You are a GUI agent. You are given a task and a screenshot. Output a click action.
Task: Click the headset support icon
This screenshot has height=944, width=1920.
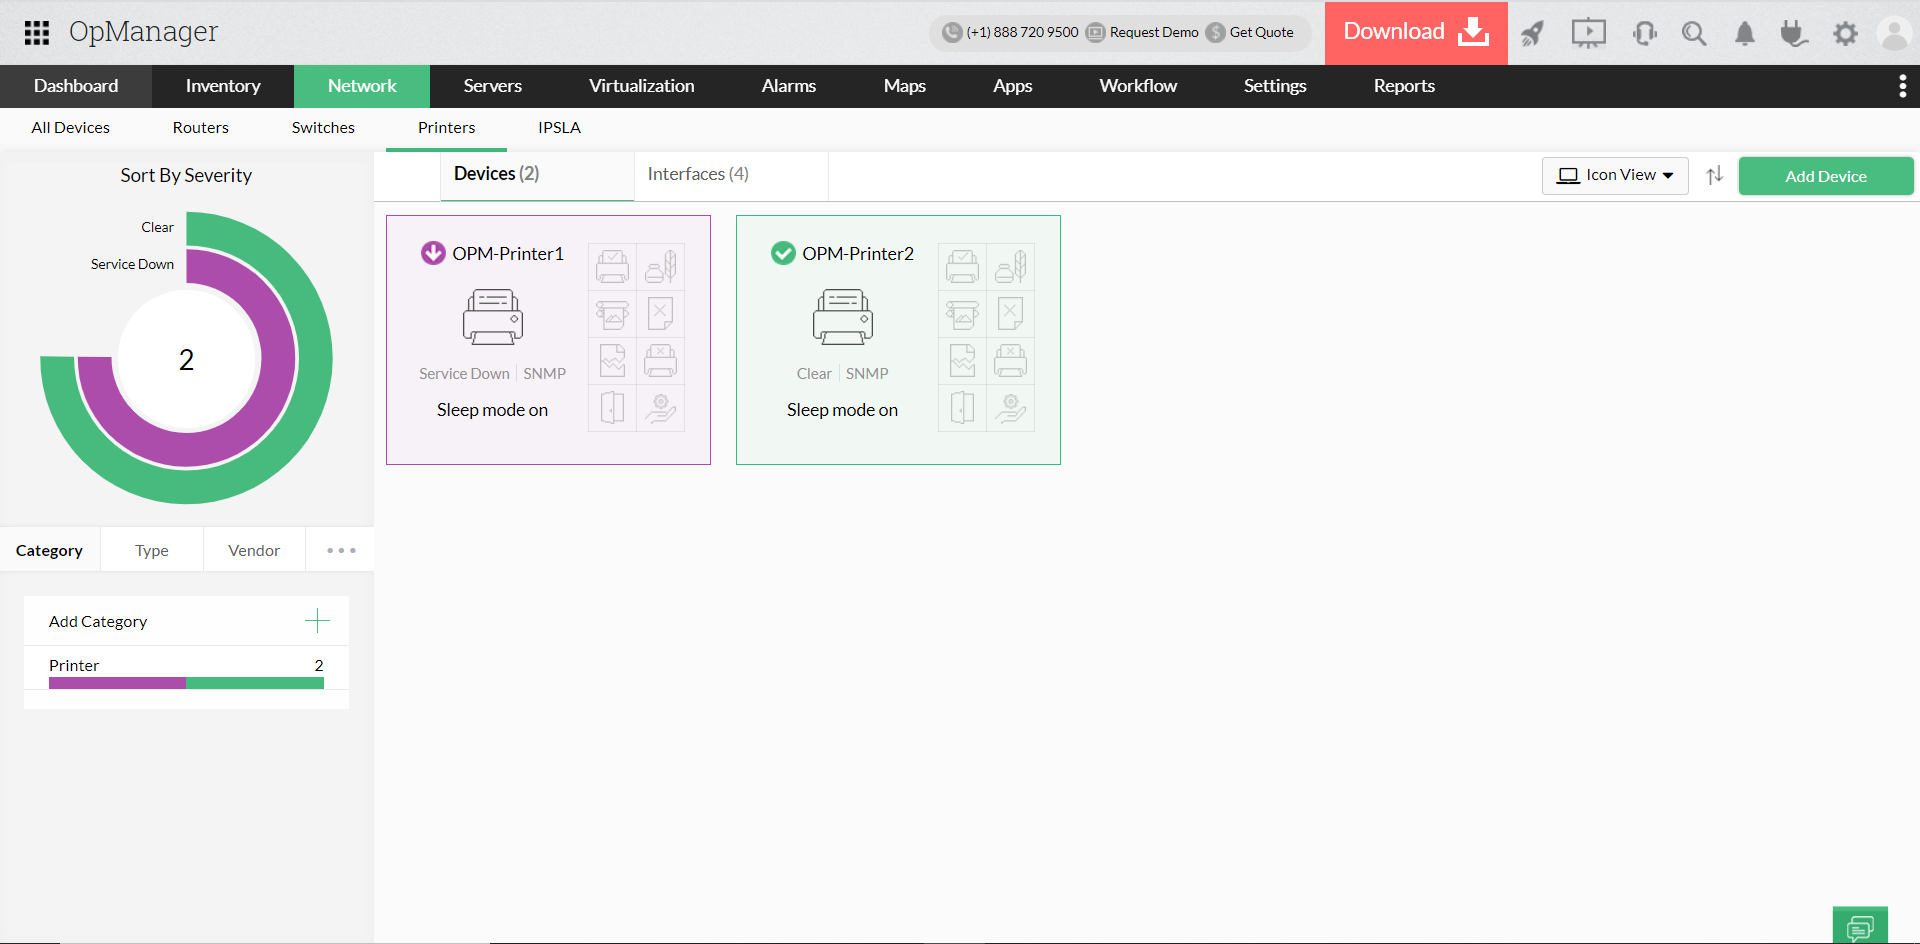point(1644,34)
